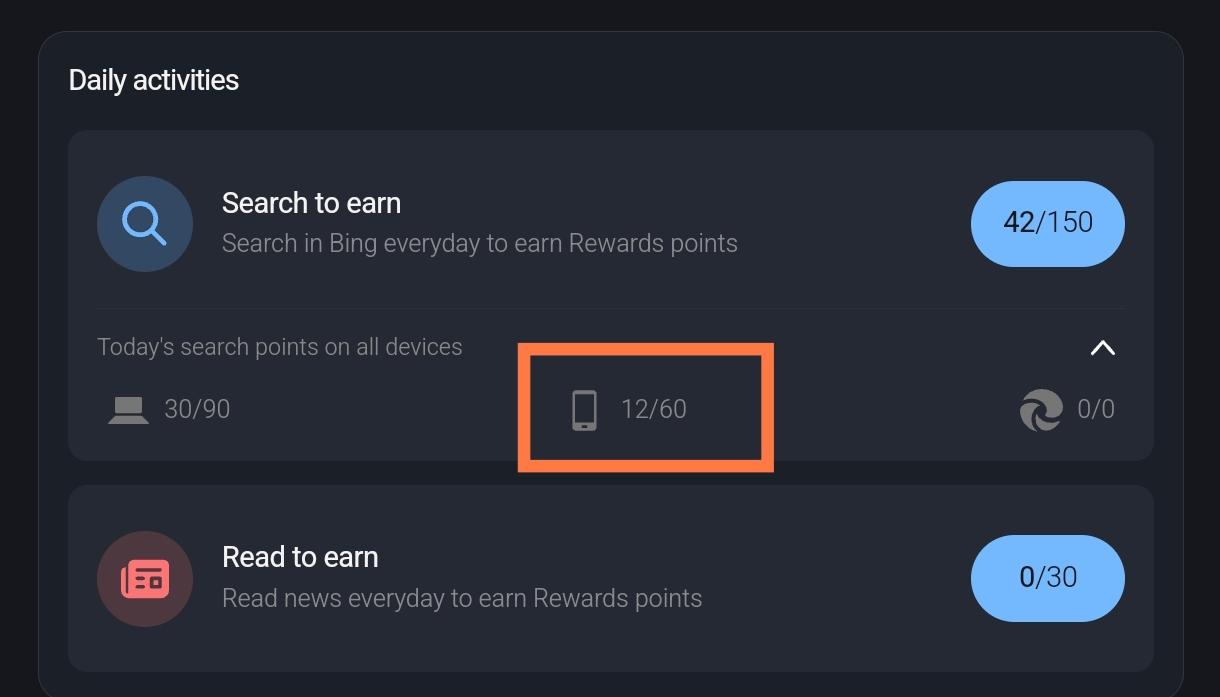Select the Daily activities heading
The width and height of the screenshot is (1220, 697).
pyautogui.click(x=153, y=79)
